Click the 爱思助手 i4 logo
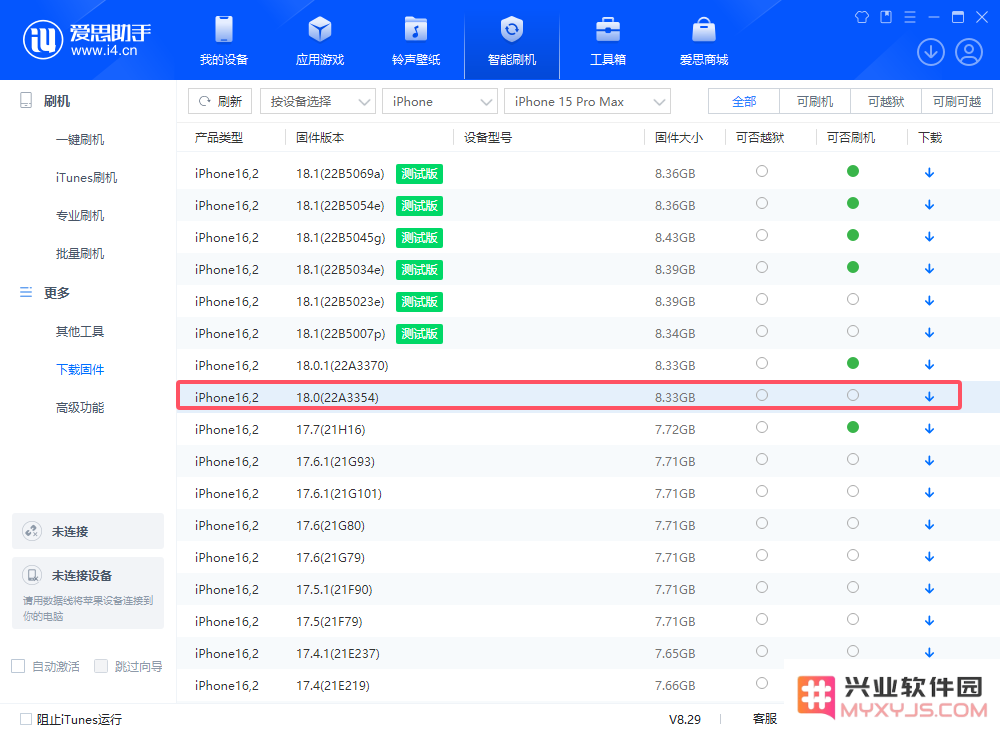This screenshot has height=734, width=1000. click(x=87, y=40)
